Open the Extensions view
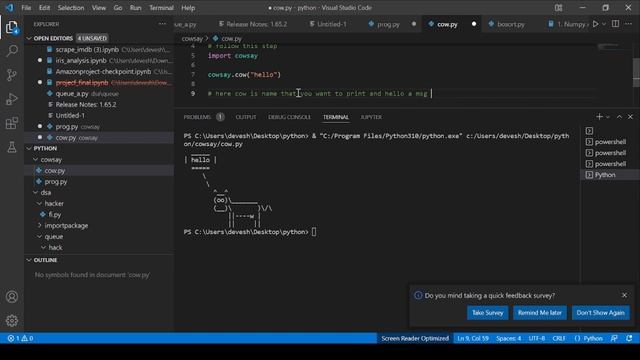This screenshot has height=360, width=640. tap(12, 123)
